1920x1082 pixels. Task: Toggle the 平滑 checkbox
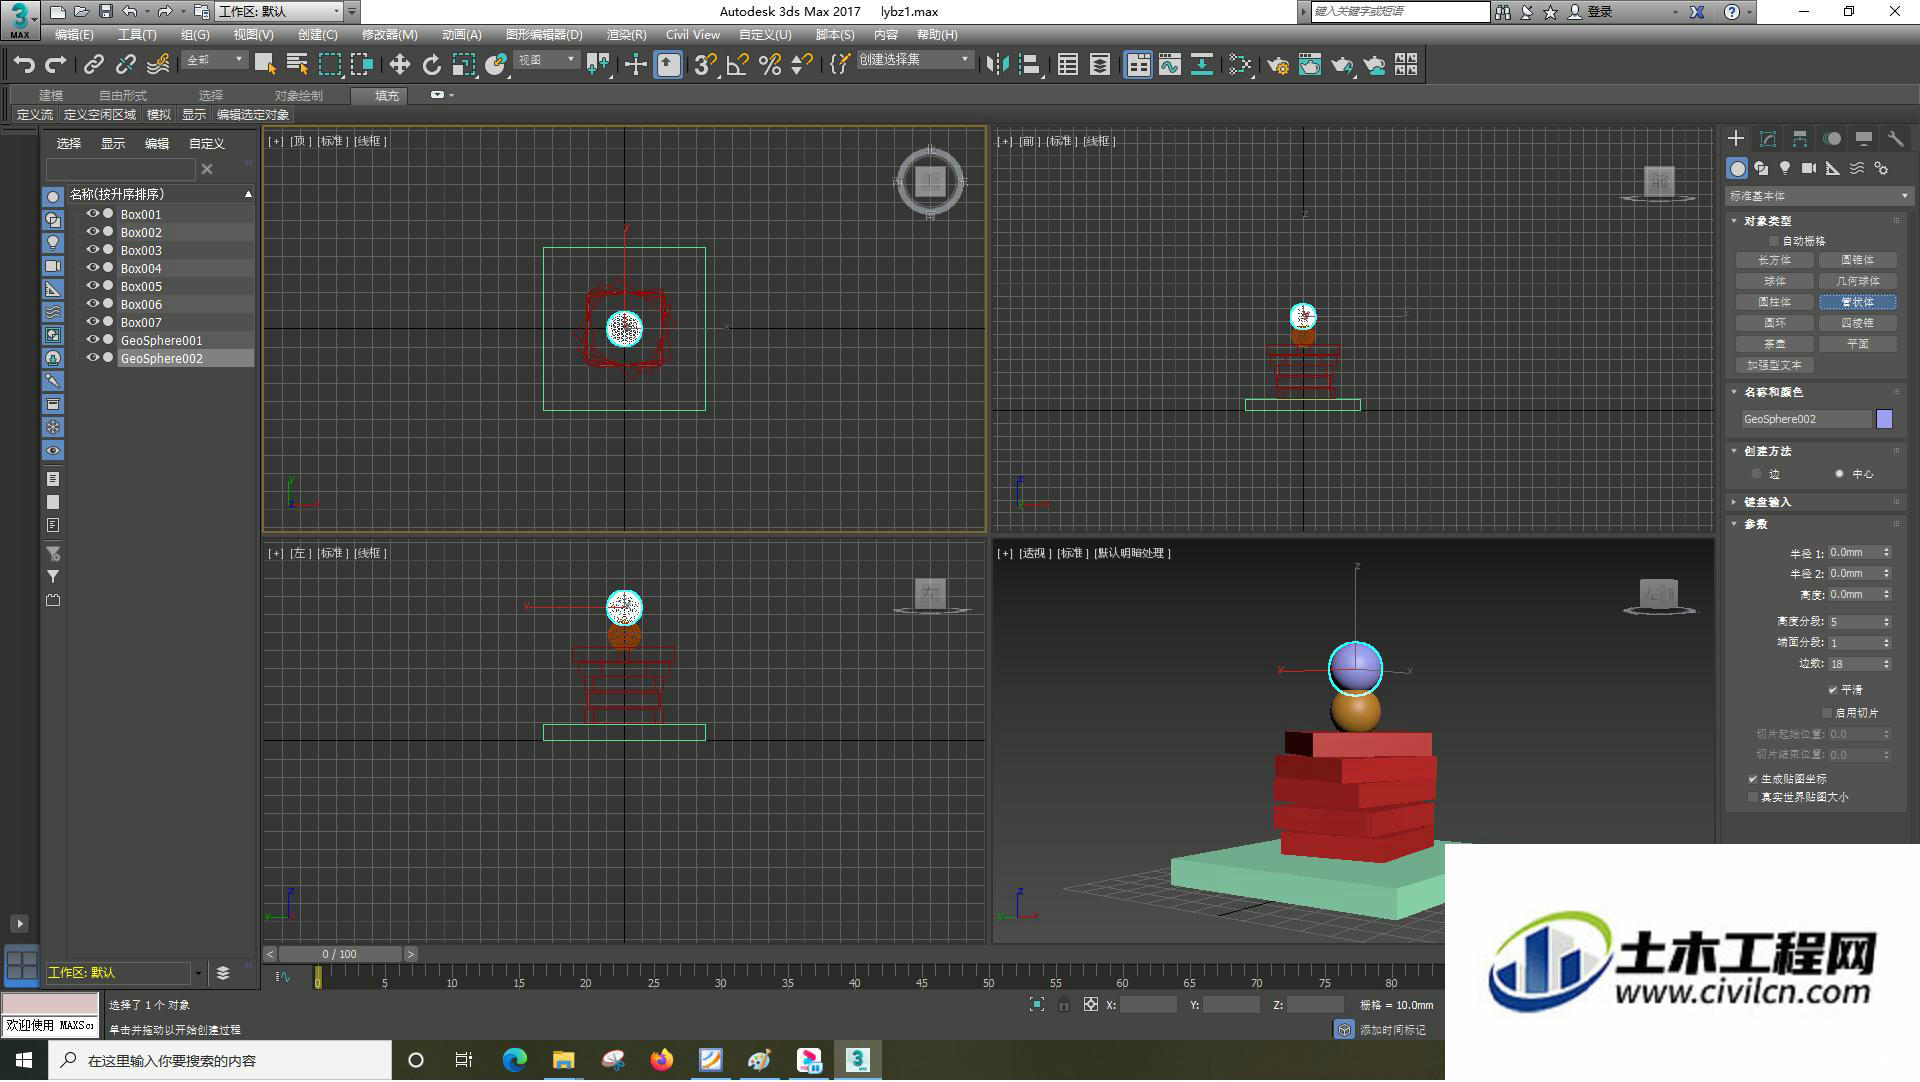[1833, 690]
